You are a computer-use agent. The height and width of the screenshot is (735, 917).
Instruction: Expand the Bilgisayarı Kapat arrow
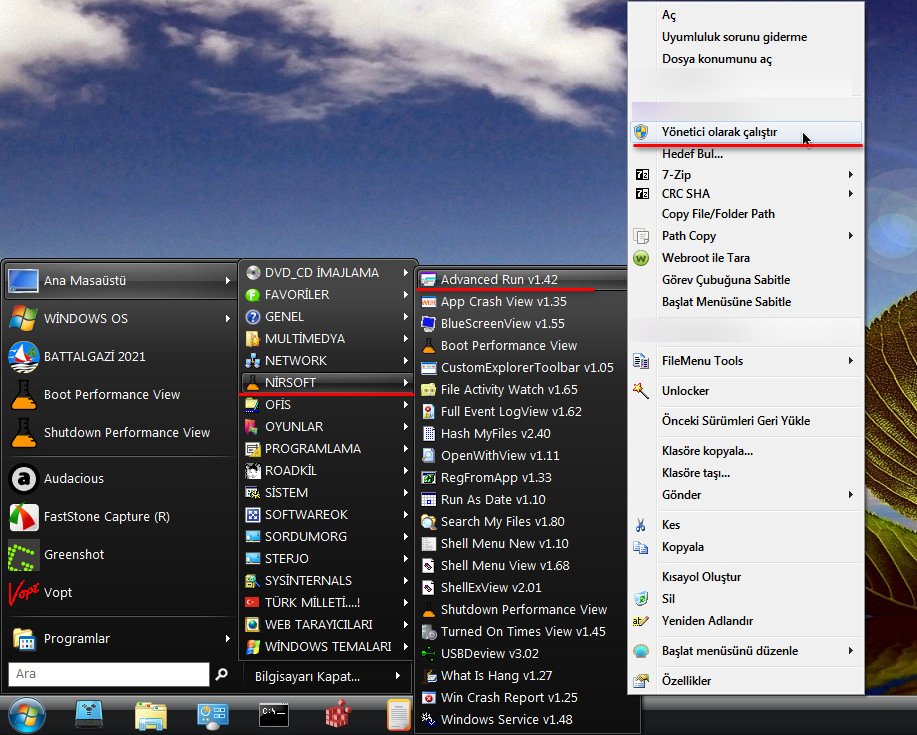pyautogui.click(x=398, y=676)
